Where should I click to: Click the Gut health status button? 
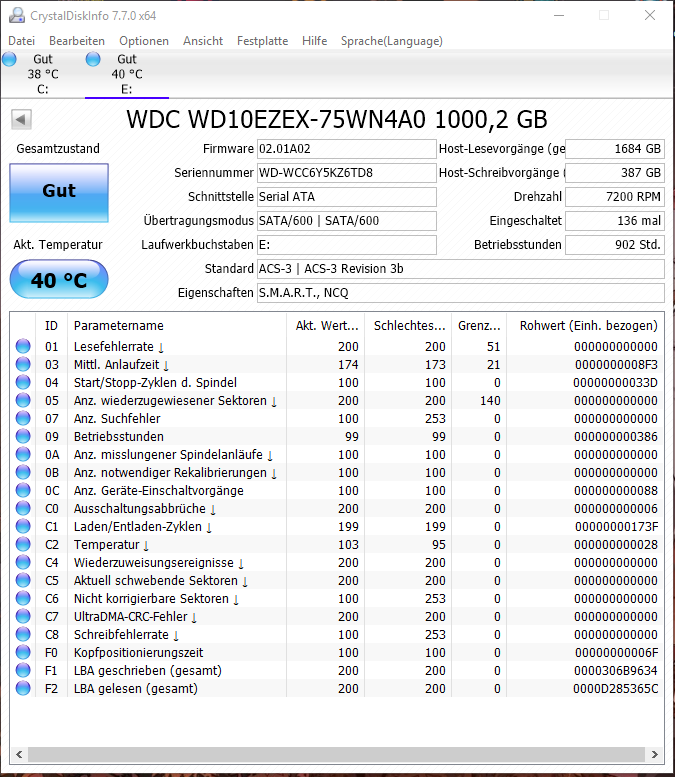click(59, 192)
